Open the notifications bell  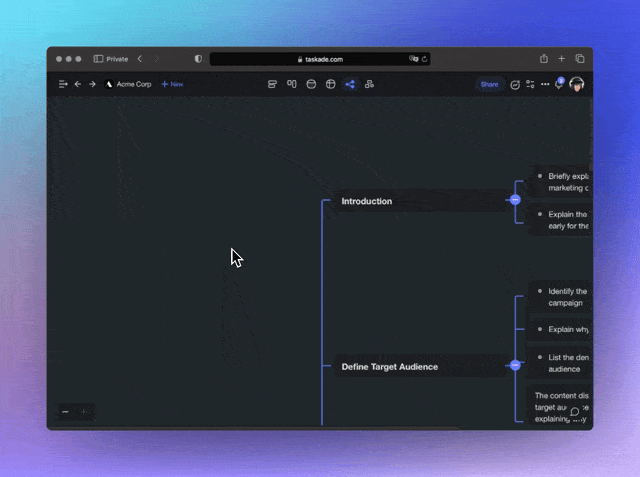559,85
